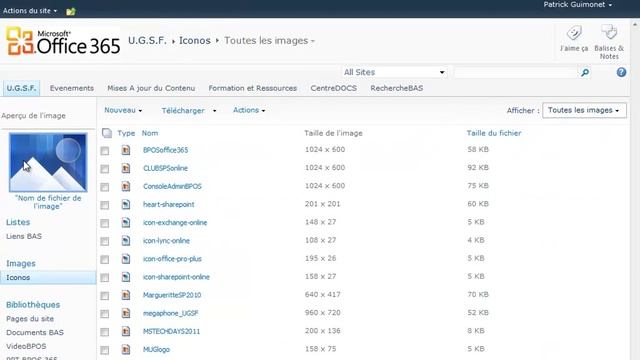Click the file type icon for MUGlogo
Viewport: 640px width, 360px height.
point(126,349)
